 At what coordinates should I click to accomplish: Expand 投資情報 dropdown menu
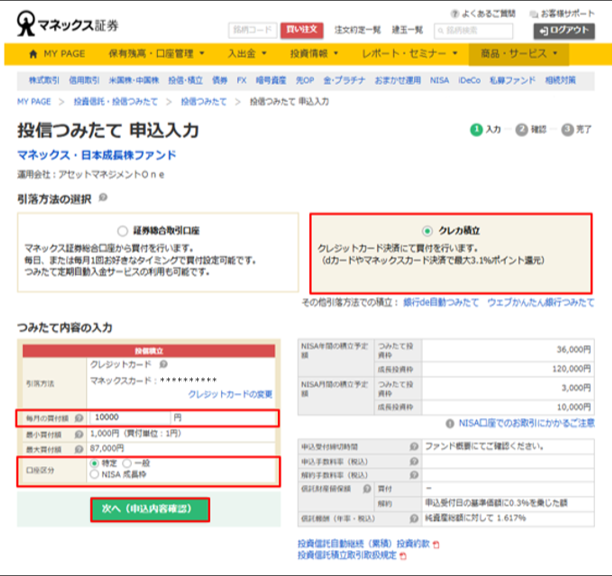[314, 54]
